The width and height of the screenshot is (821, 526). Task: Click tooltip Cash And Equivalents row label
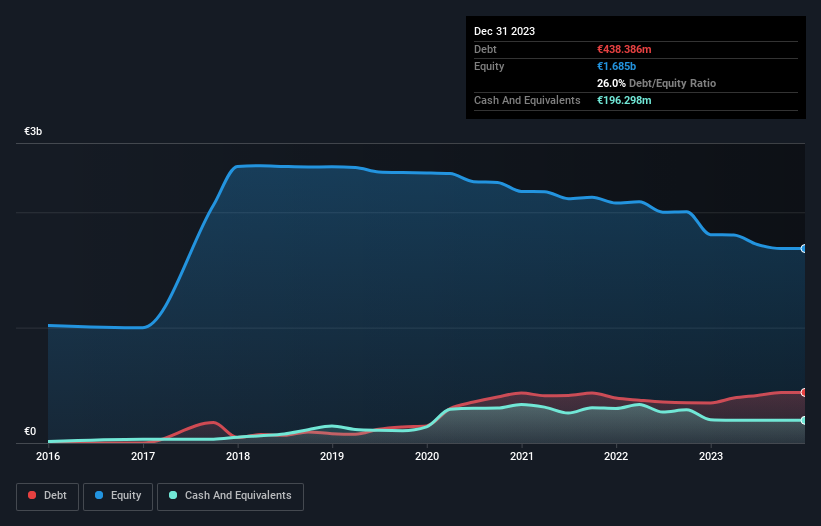527,100
